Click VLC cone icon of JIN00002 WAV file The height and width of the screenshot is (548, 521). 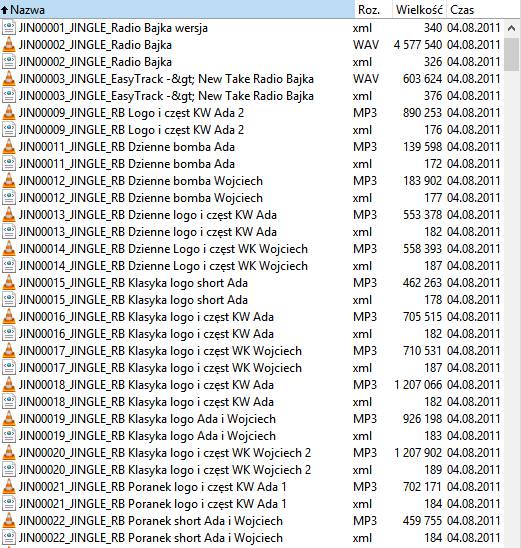(9, 45)
